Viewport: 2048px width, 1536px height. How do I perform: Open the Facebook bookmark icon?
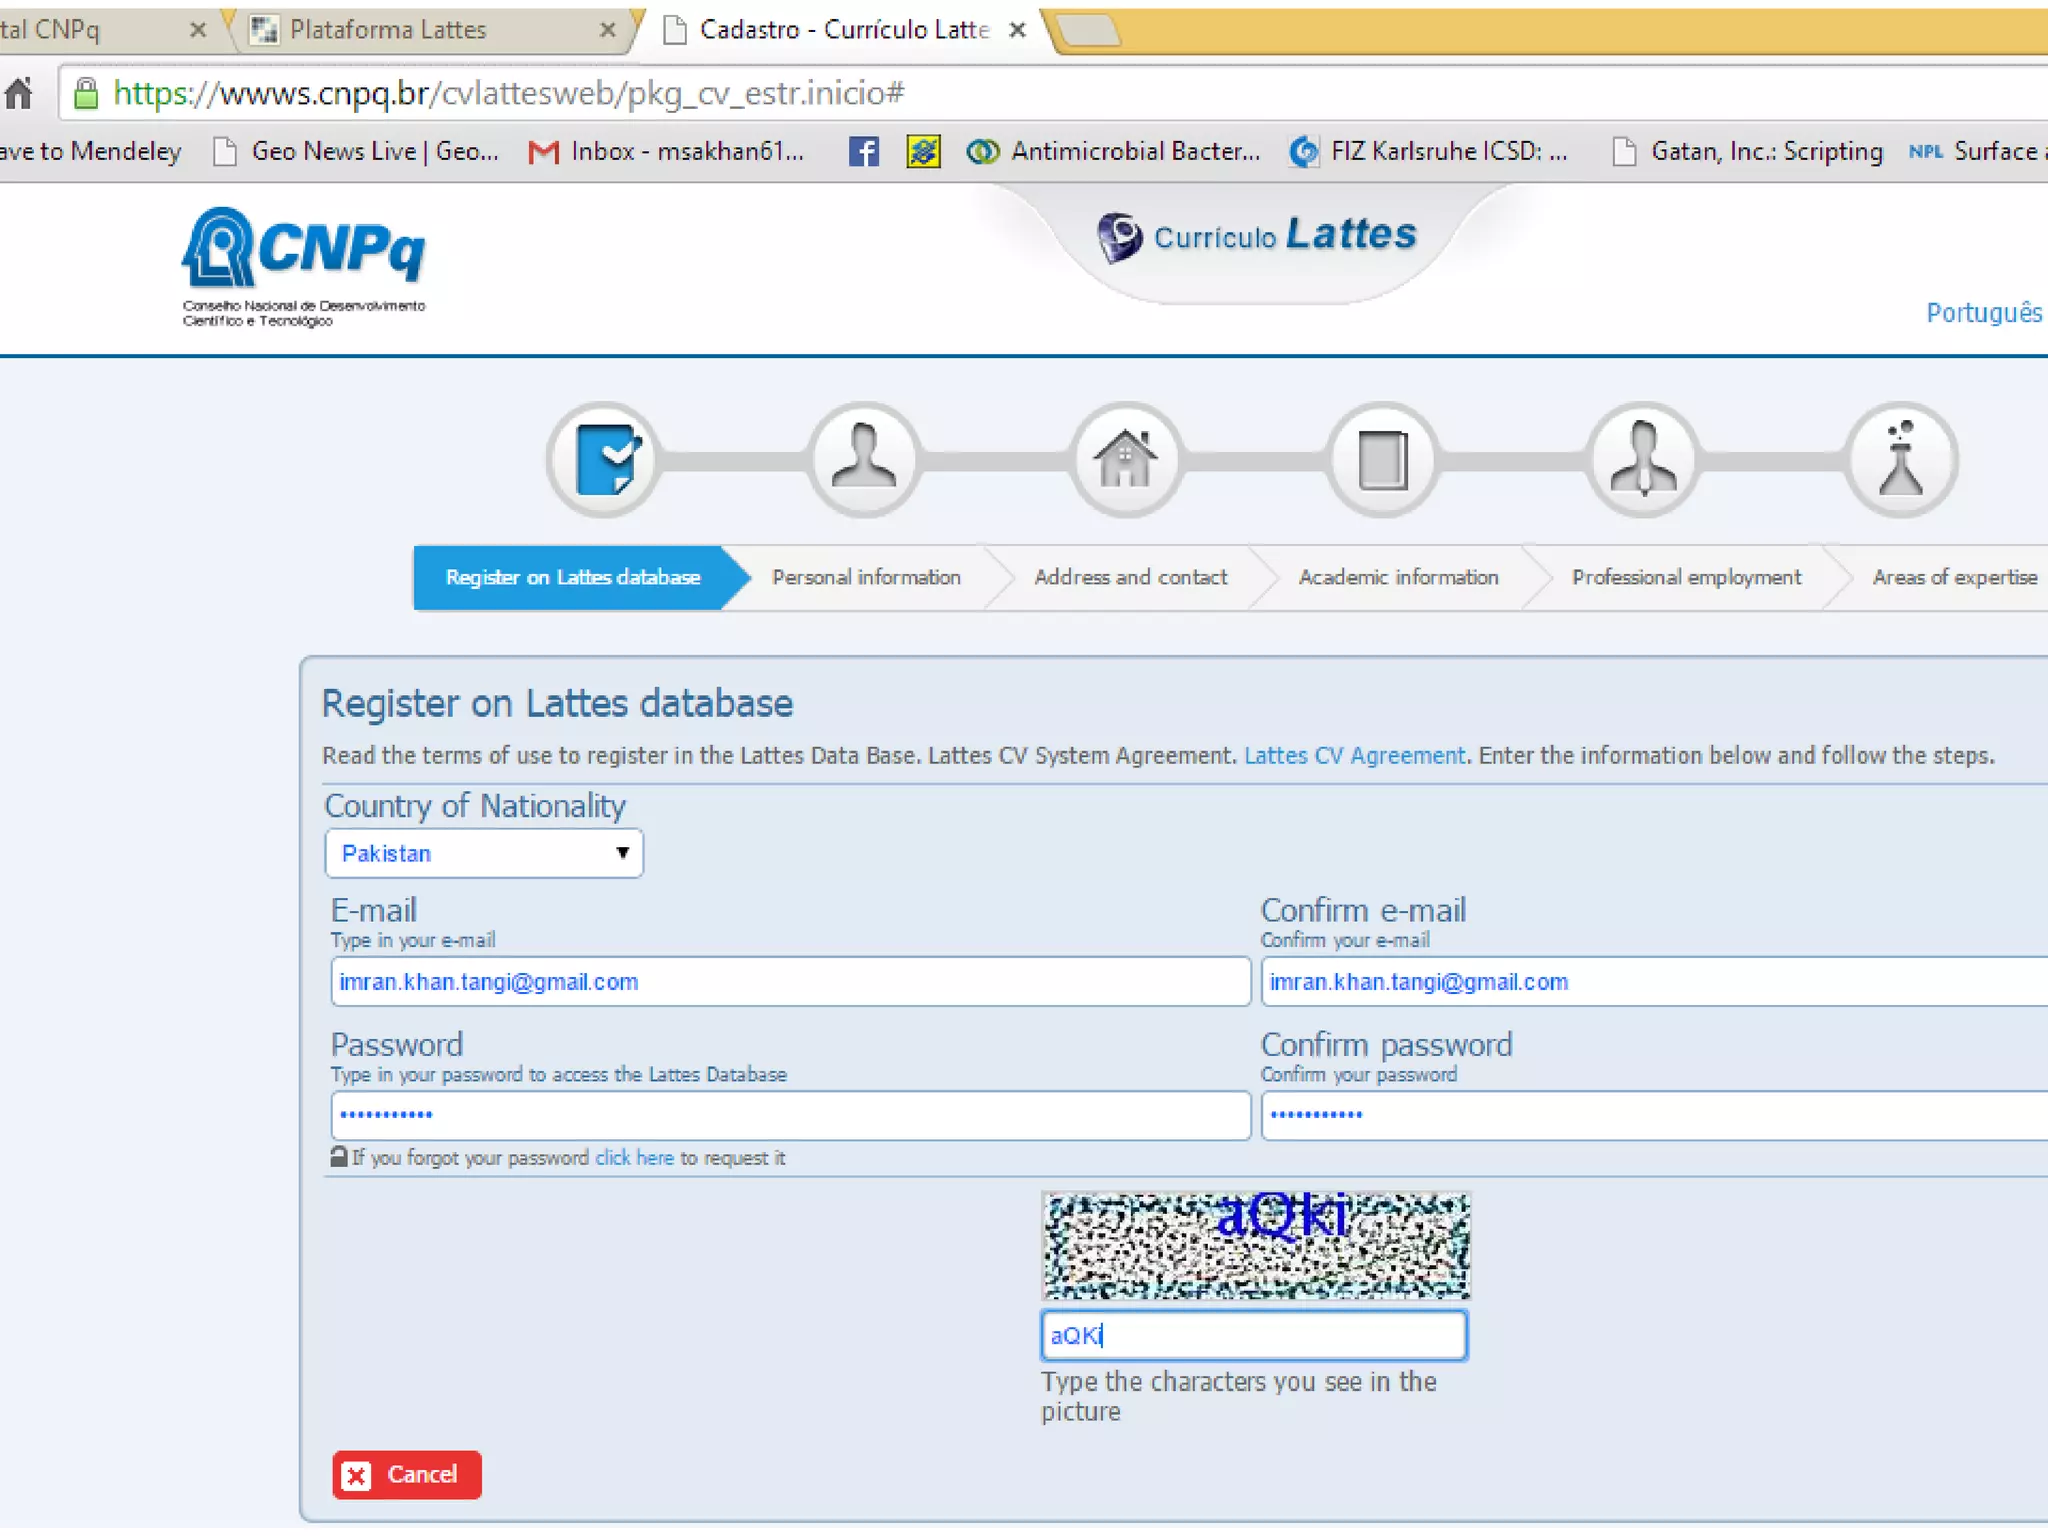863,152
